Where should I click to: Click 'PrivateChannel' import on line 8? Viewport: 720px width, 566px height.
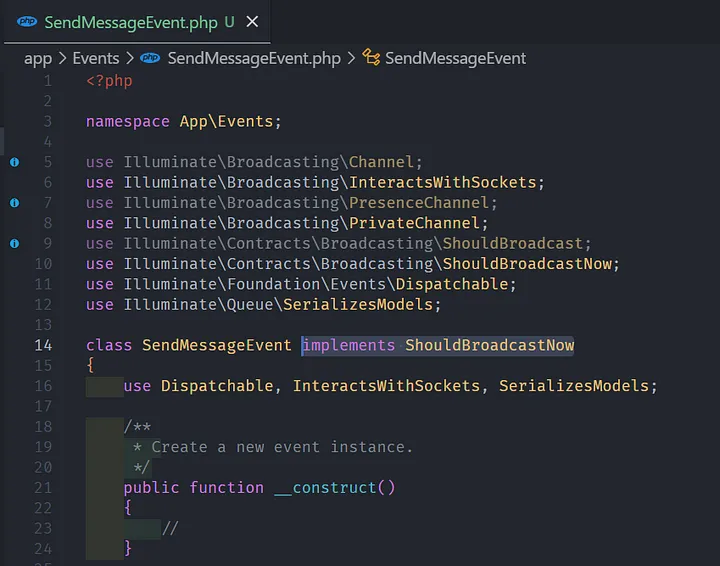click(414, 223)
